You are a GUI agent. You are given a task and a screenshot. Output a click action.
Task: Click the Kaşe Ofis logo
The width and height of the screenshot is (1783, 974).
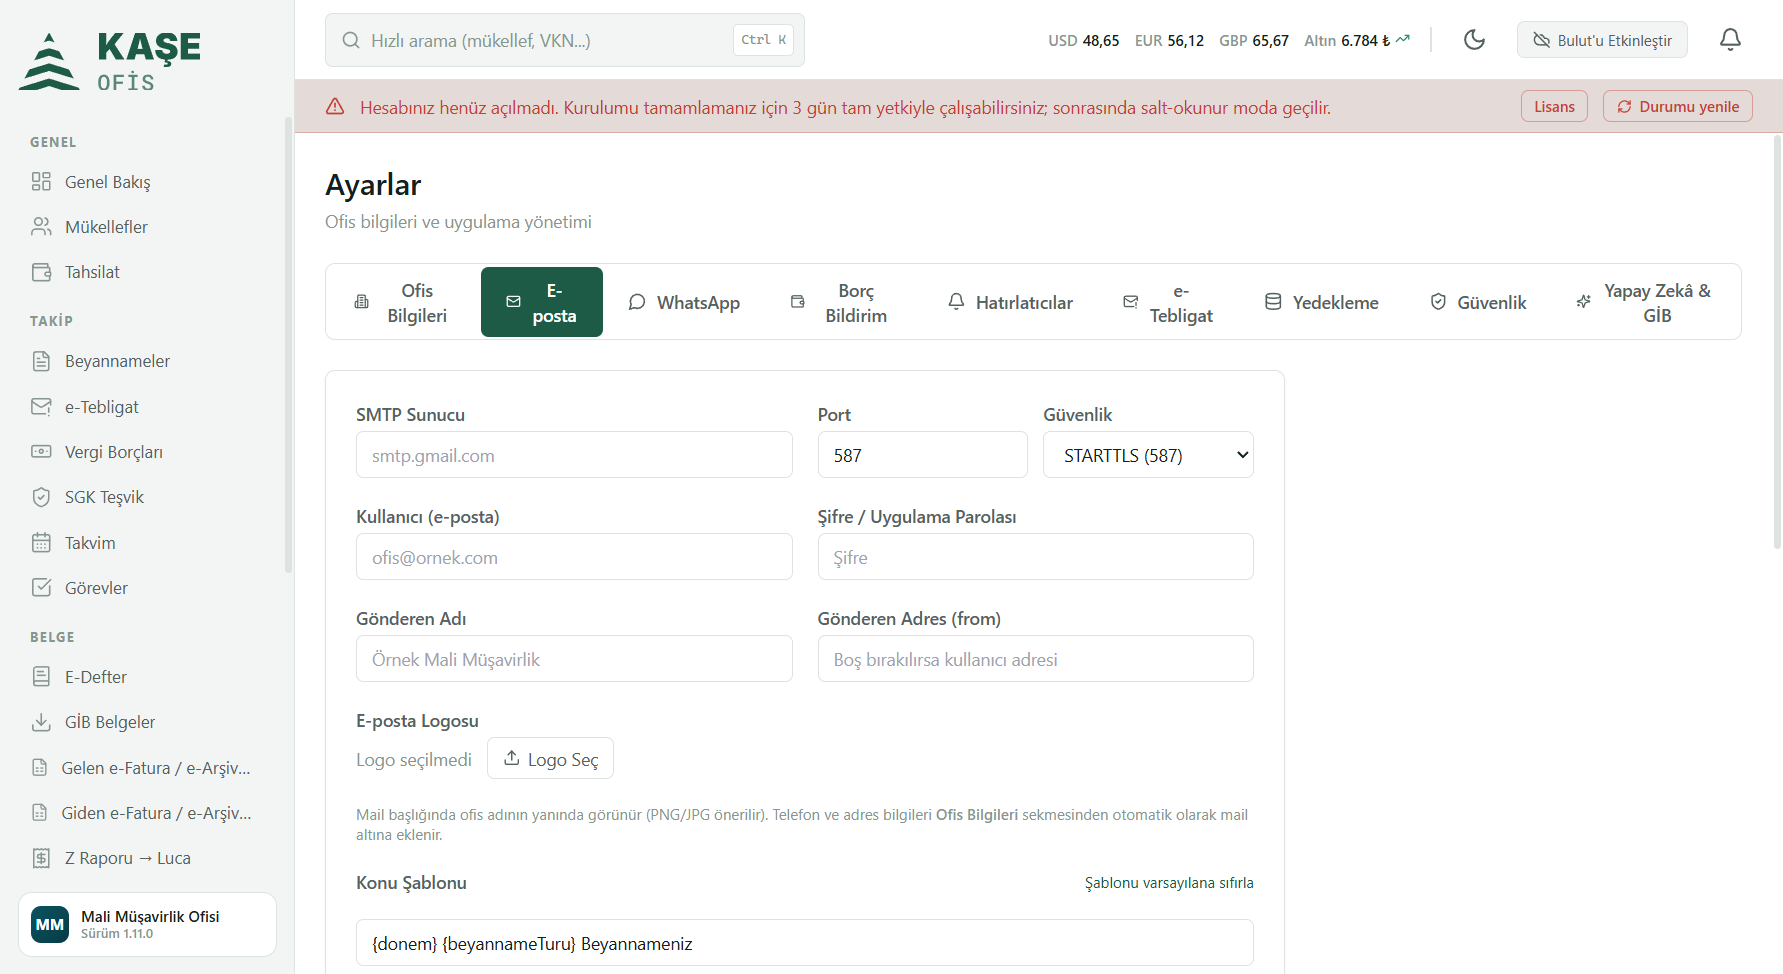[110, 61]
